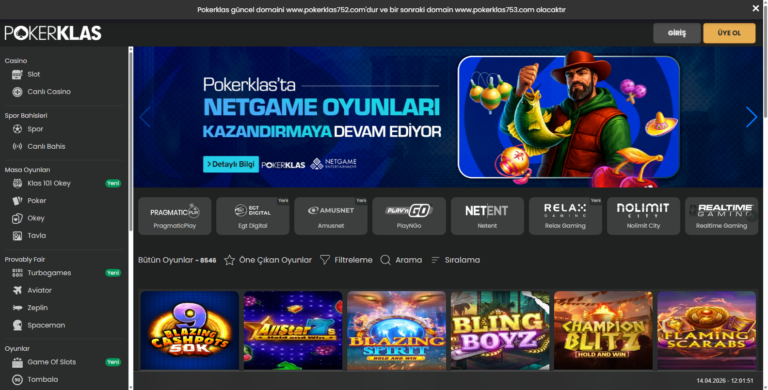This screenshot has width=768, height=390.
Task: Filter by PragmaticPlay provider
Action: [175, 216]
